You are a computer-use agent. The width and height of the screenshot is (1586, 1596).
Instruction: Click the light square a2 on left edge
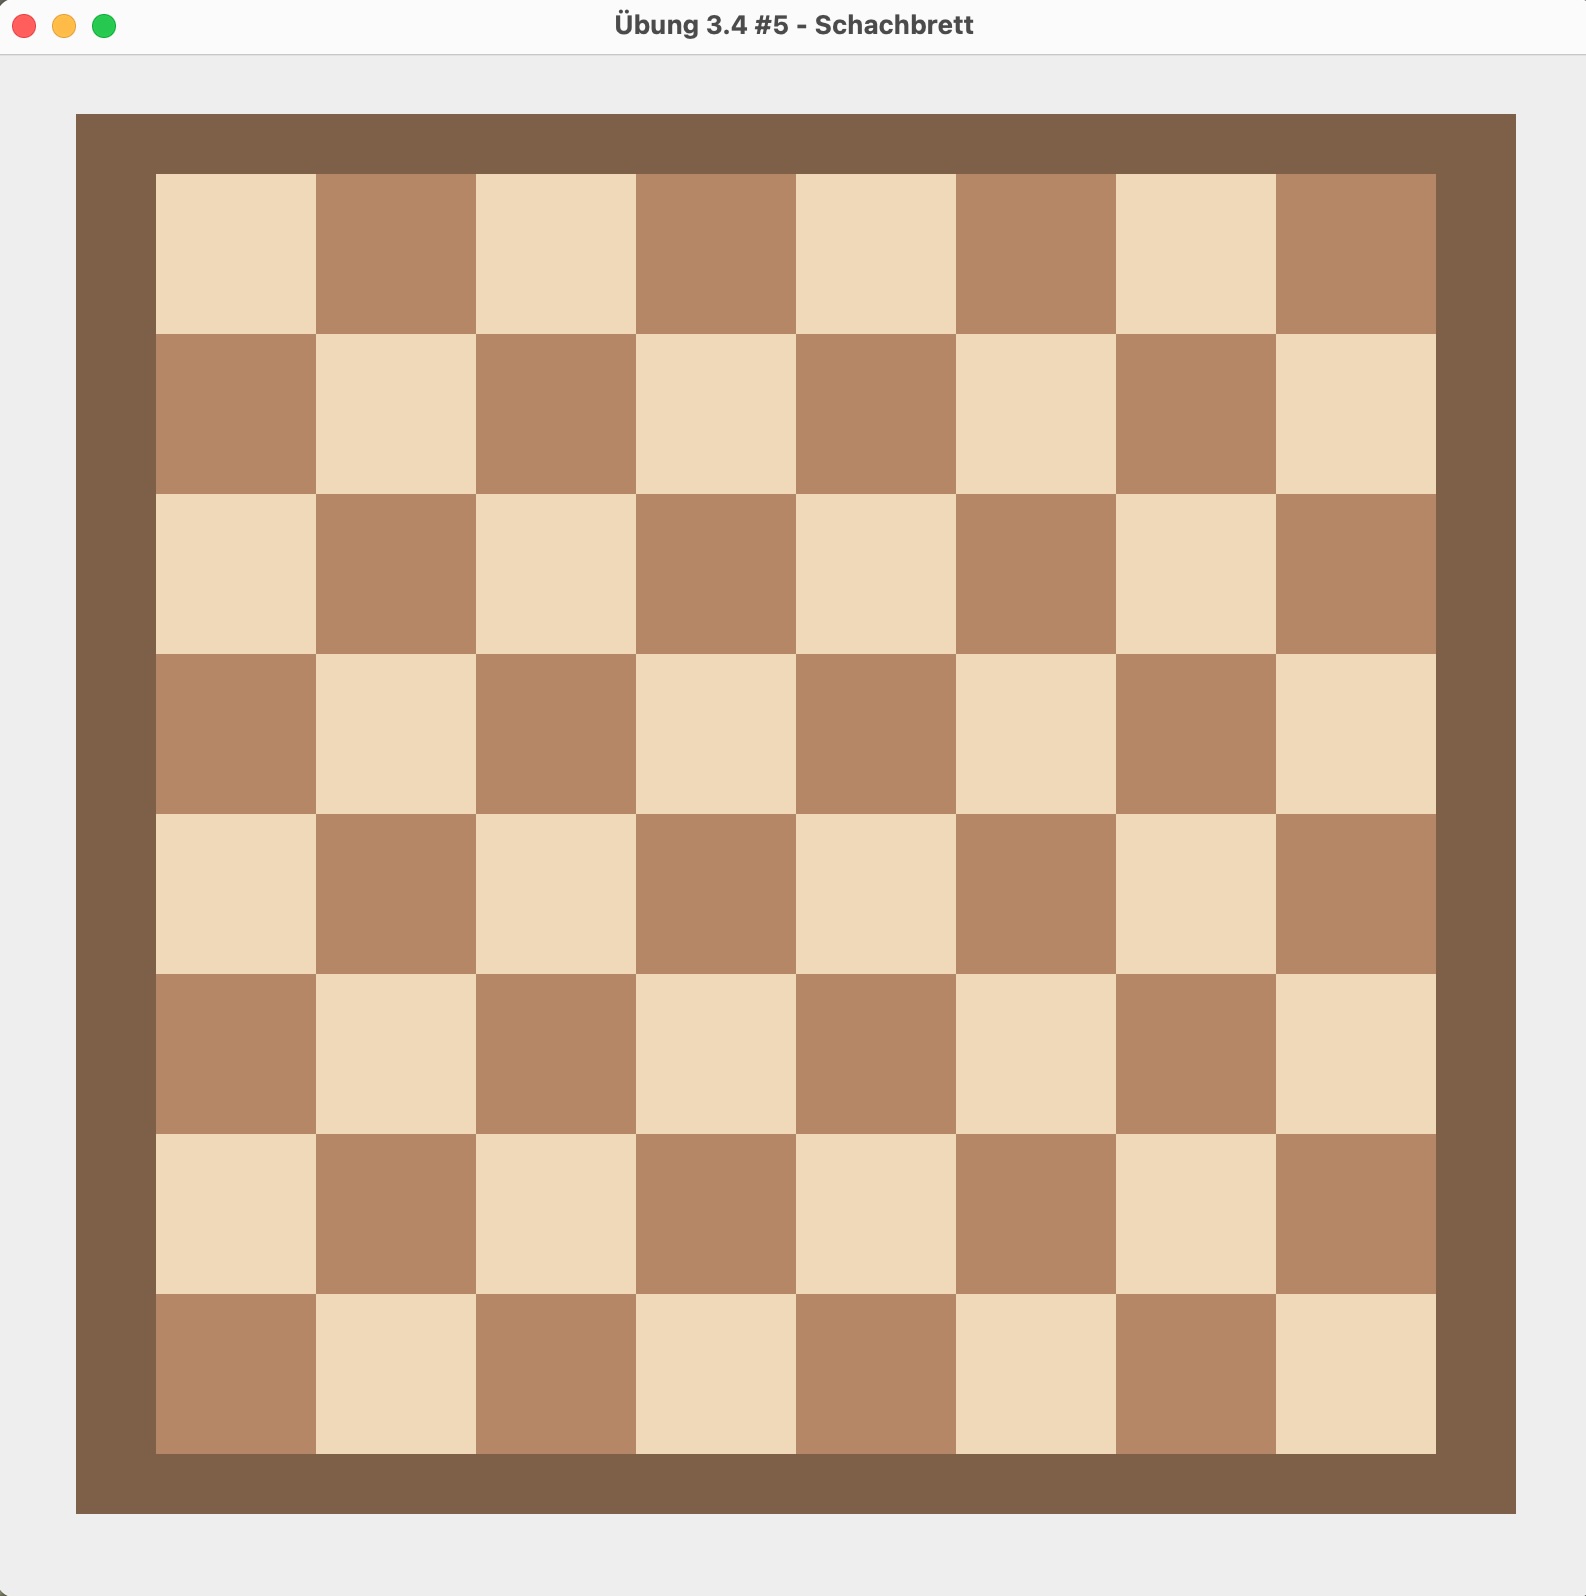pyautogui.click(x=236, y=1214)
